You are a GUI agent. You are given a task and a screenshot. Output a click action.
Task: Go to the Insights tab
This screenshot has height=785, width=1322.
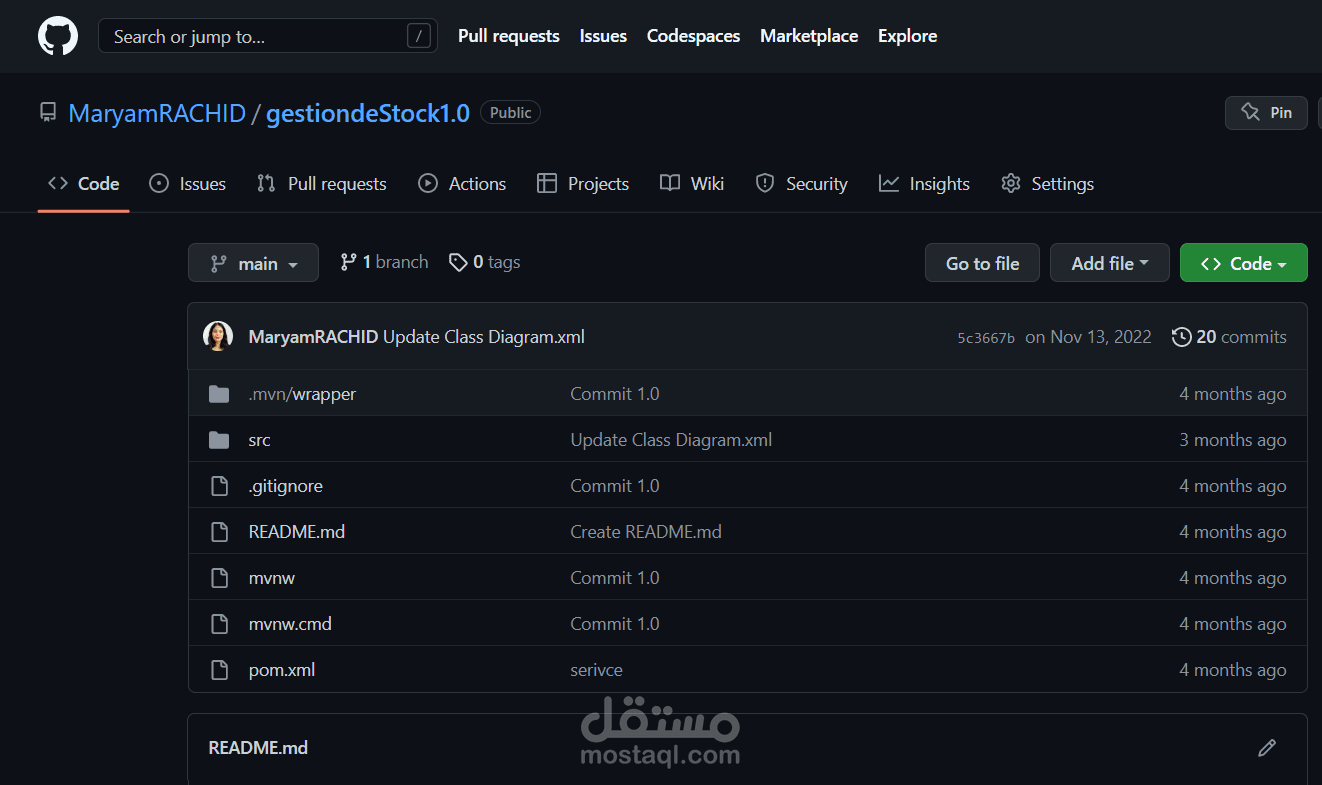pos(924,184)
